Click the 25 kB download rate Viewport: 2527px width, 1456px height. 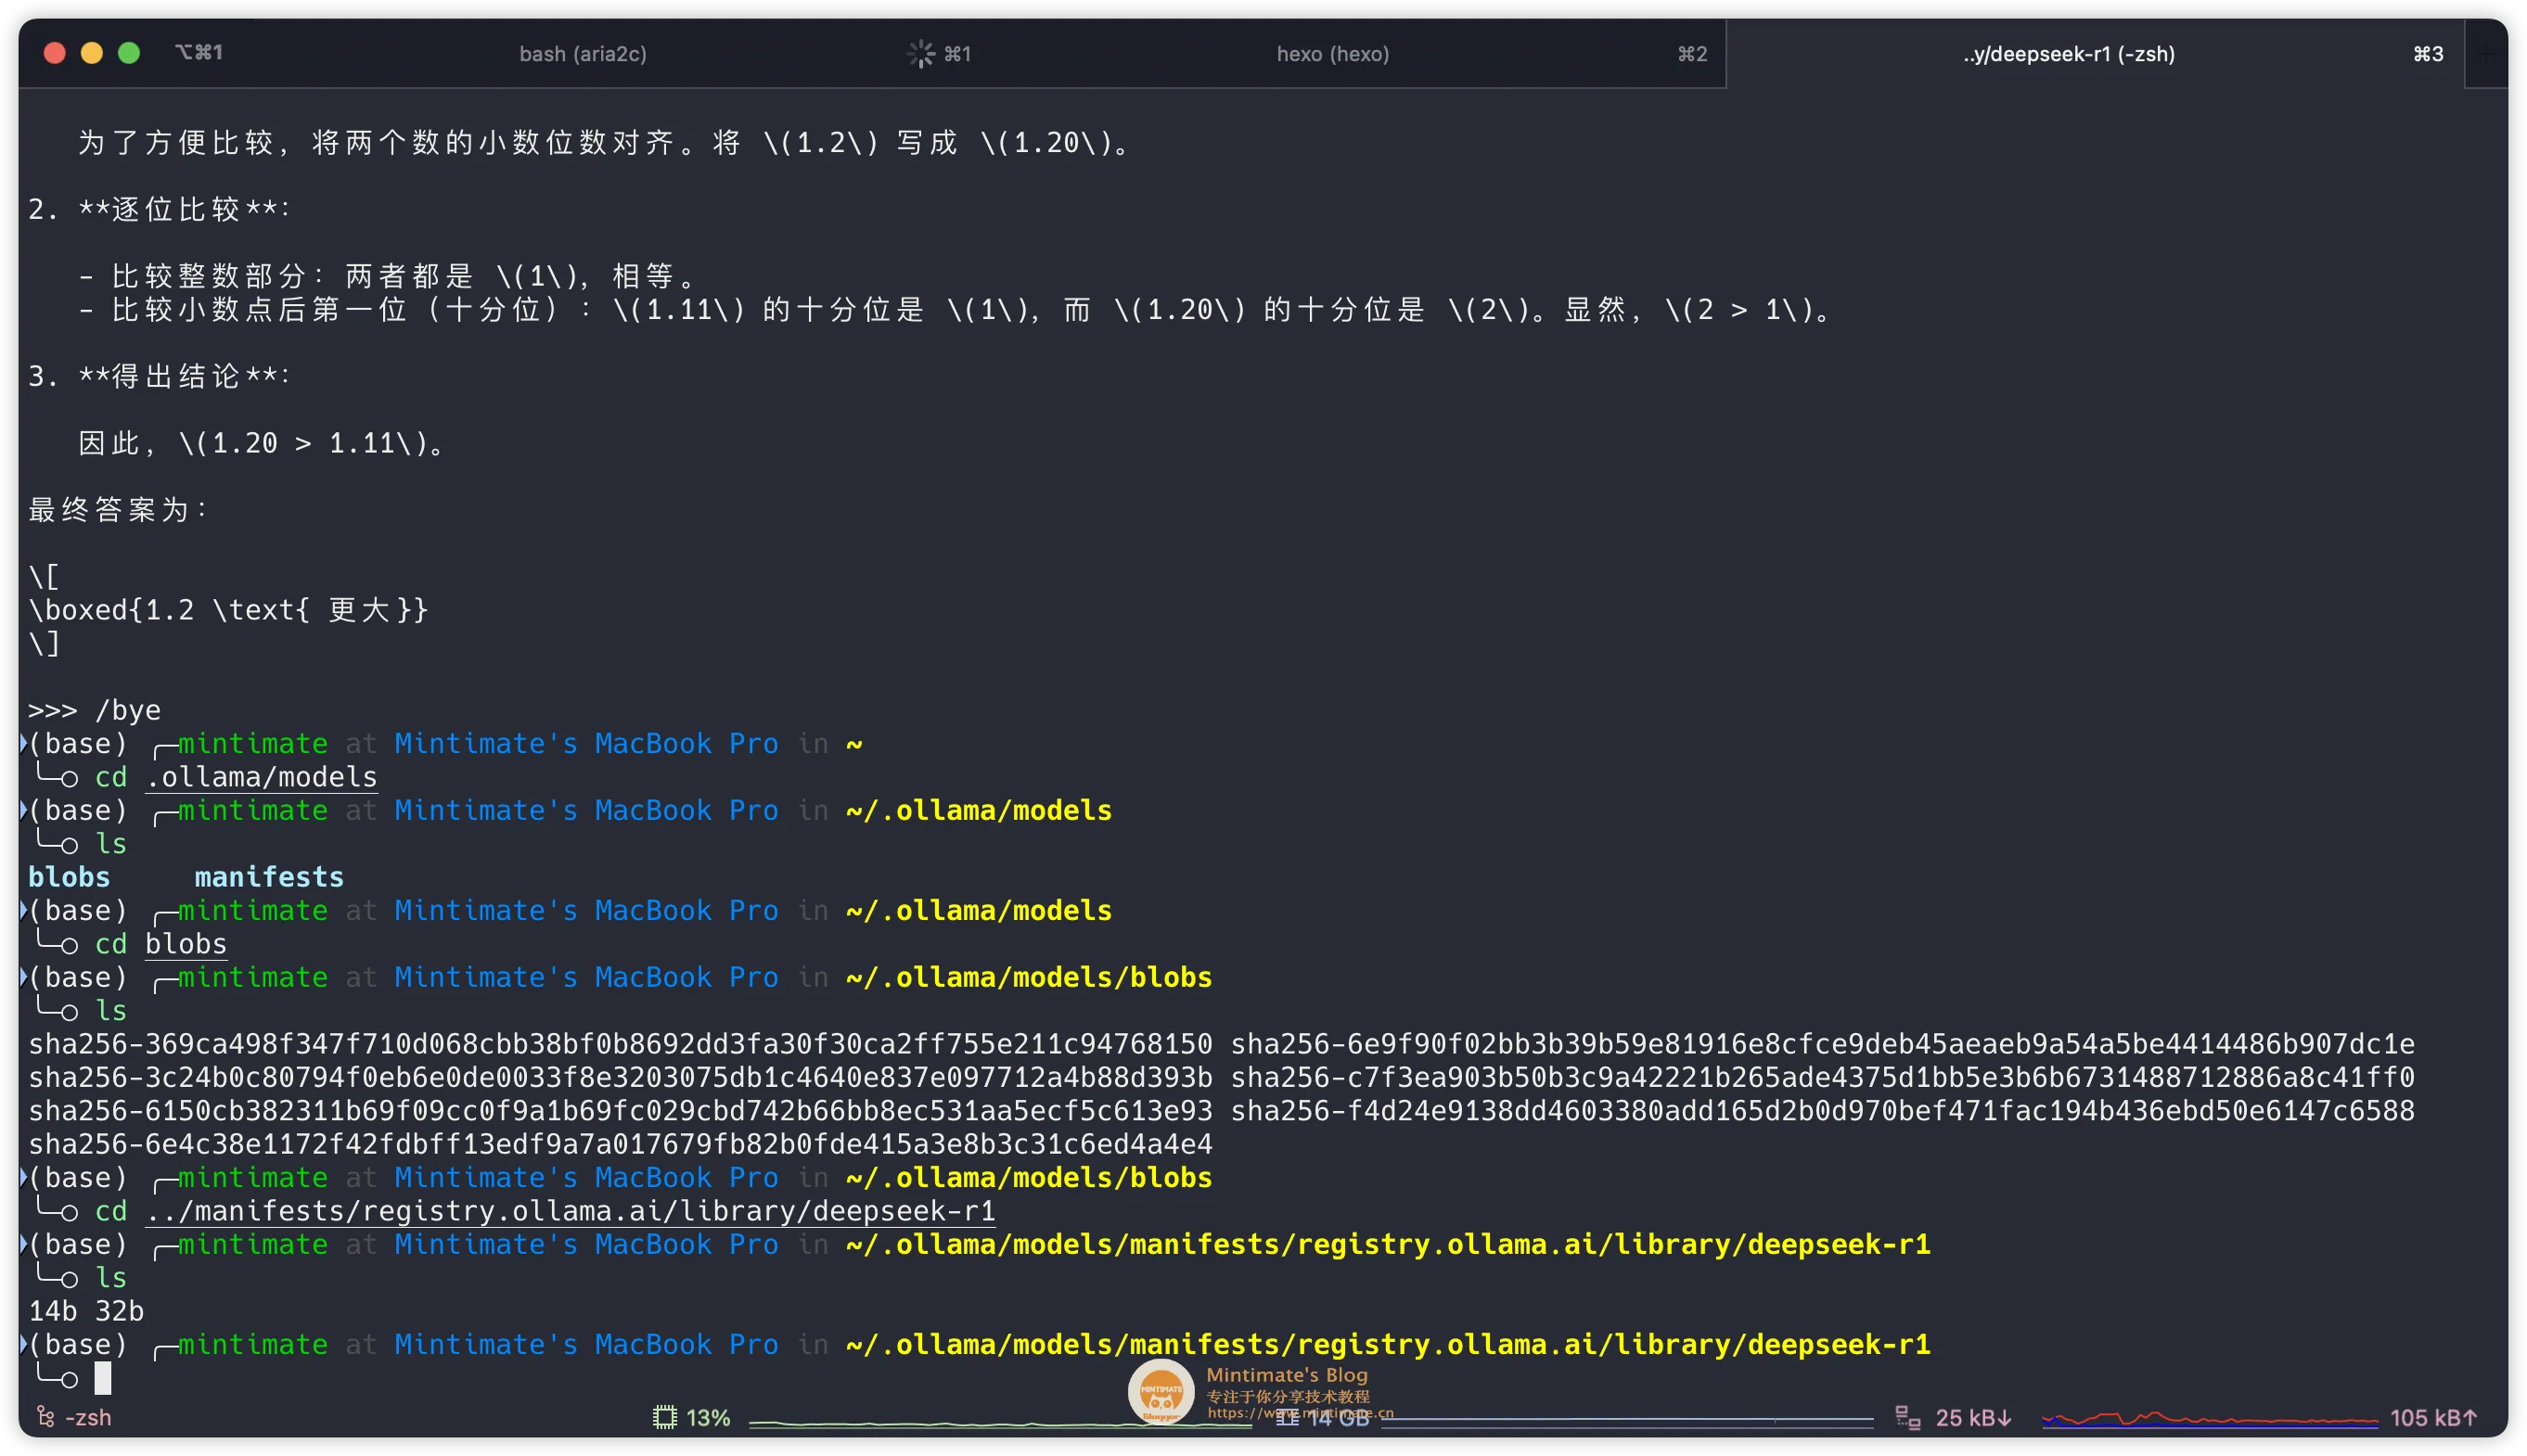click(x=1973, y=1417)
